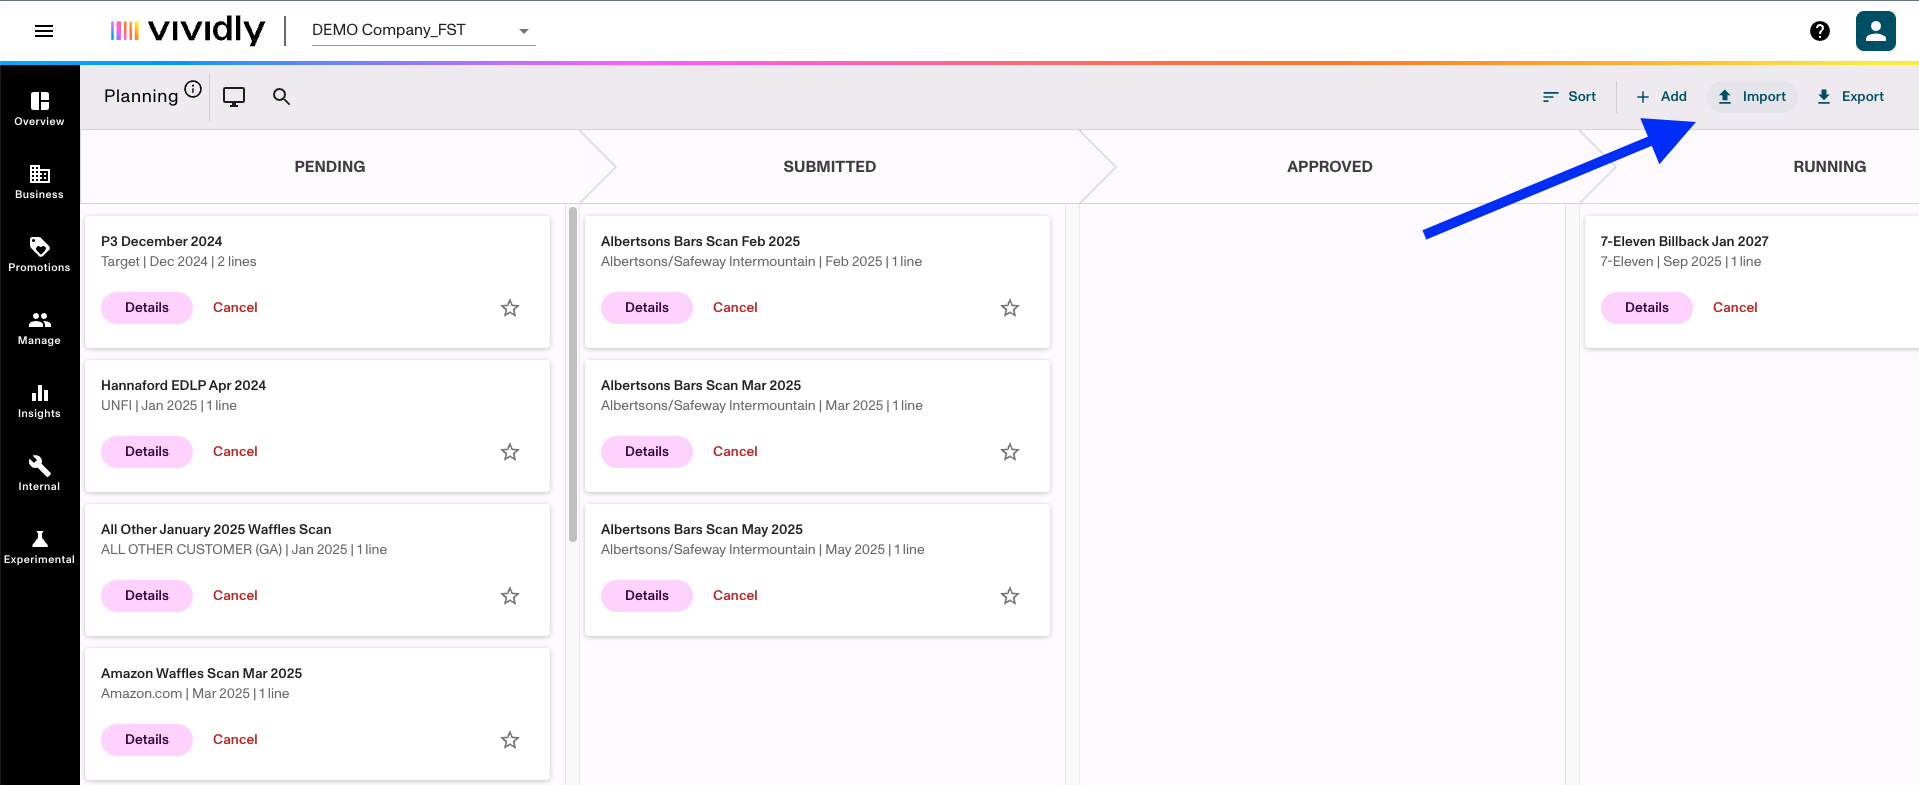Open Details for Albertsons Bars Scan Feb 2025
Viewport: 1919px width, 785px height.
(647, 308)
